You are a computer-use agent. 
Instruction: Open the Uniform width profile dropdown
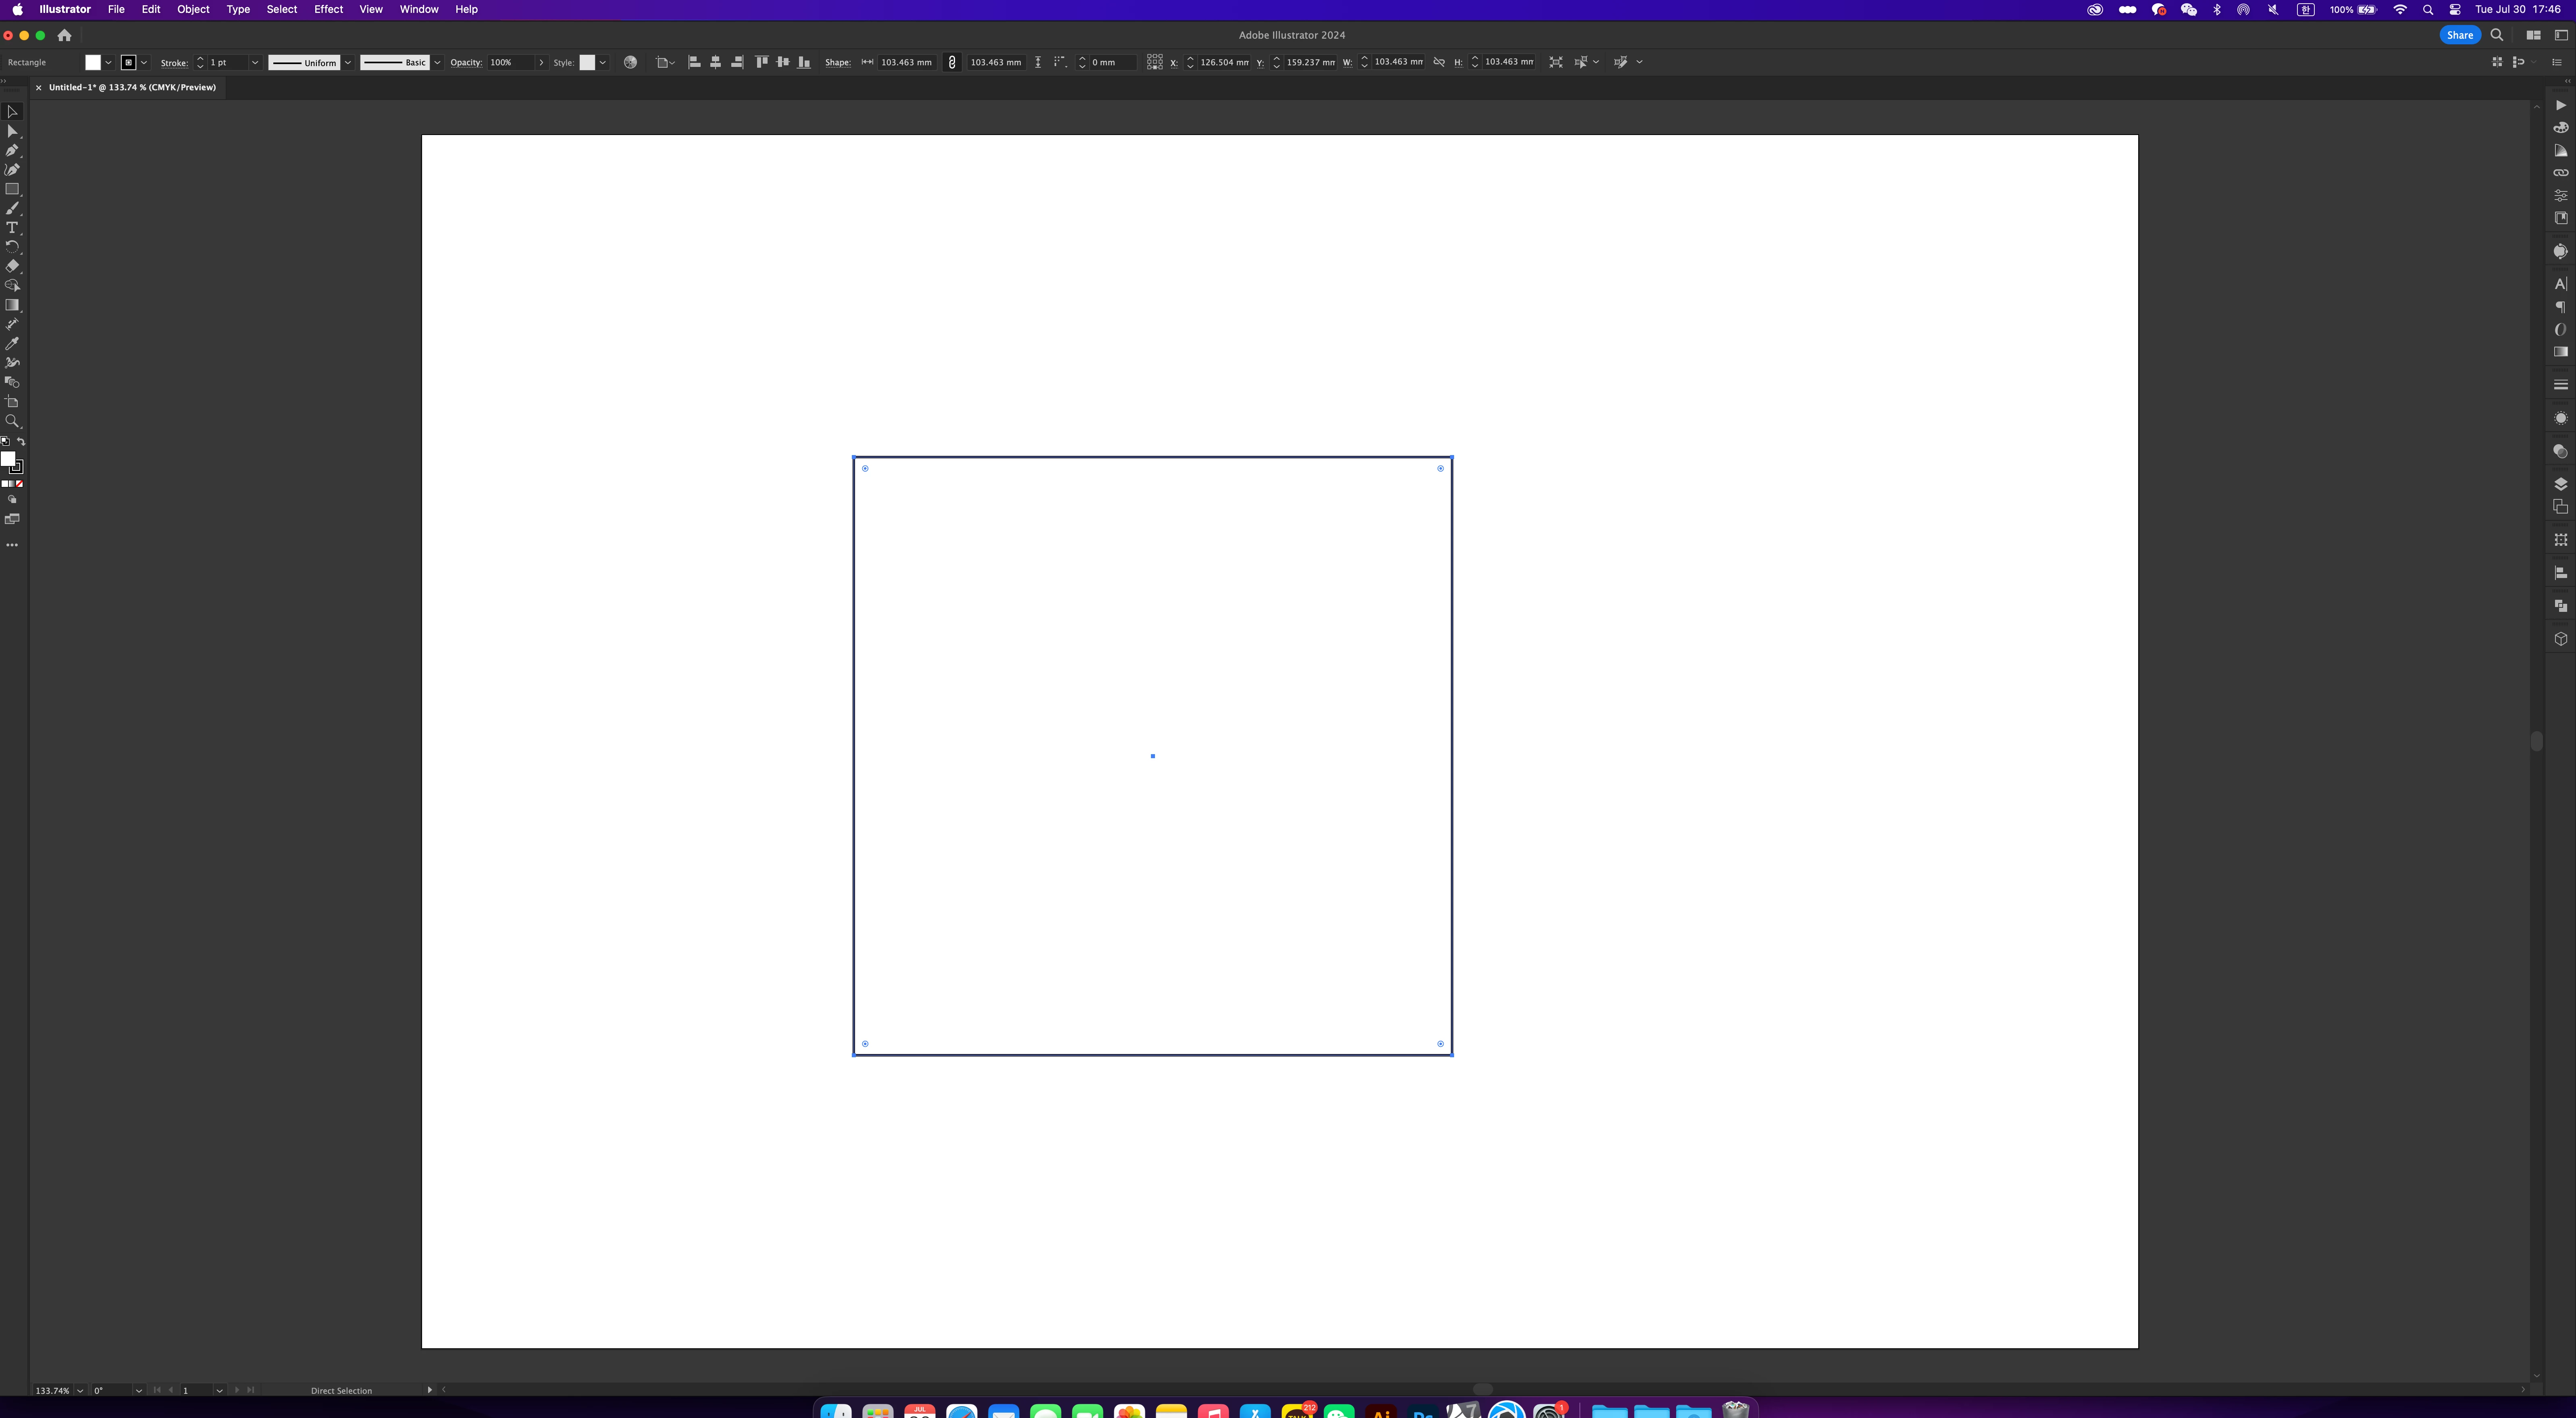[348, 62]
